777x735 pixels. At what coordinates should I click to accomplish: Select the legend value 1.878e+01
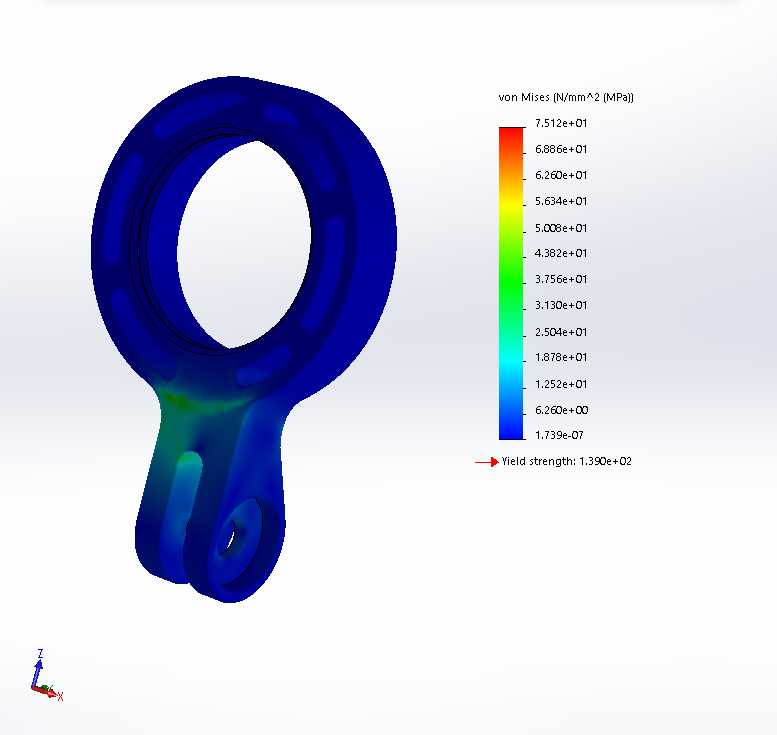[x=561, y=357]
